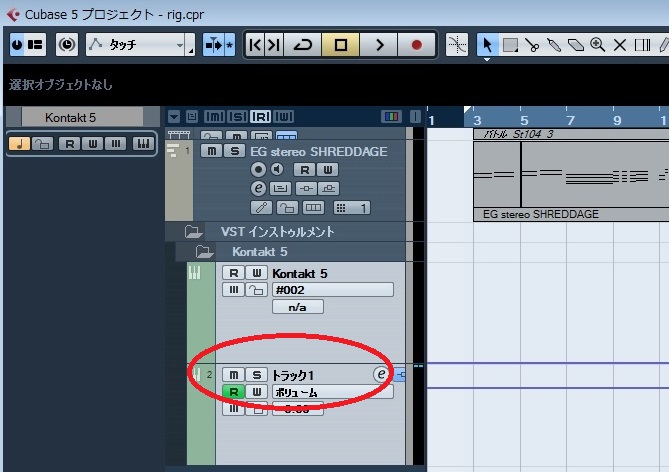Expand the Kontakt 5 folder

[204, 252]
